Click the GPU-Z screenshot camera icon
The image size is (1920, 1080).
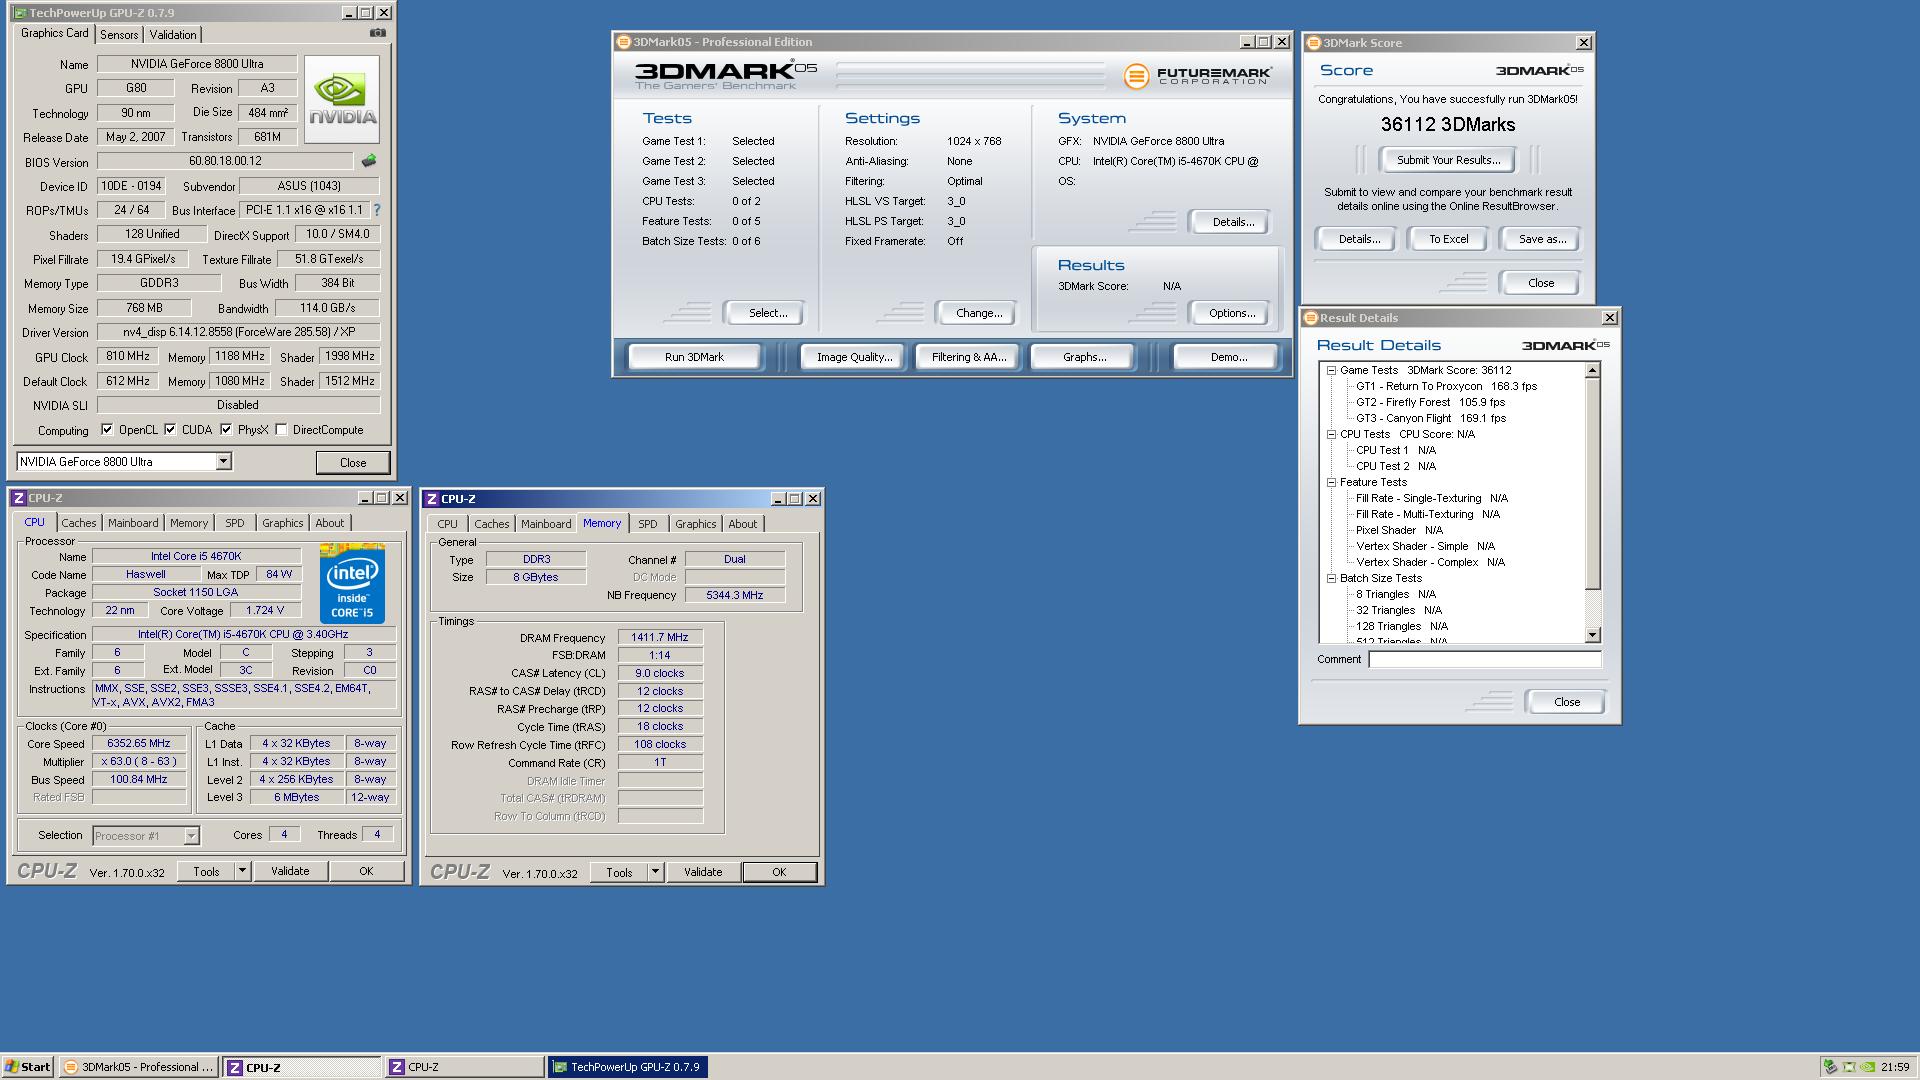pos(377,33)
